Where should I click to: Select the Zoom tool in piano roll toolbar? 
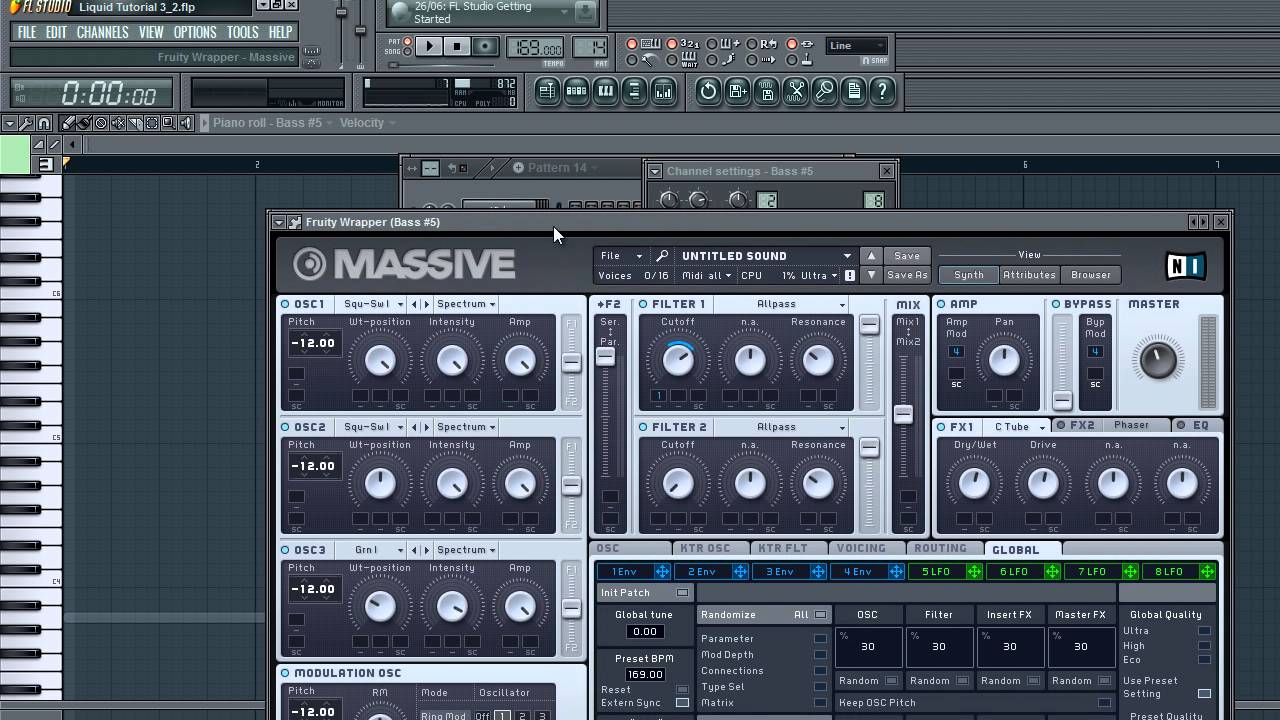coord(169,123)
